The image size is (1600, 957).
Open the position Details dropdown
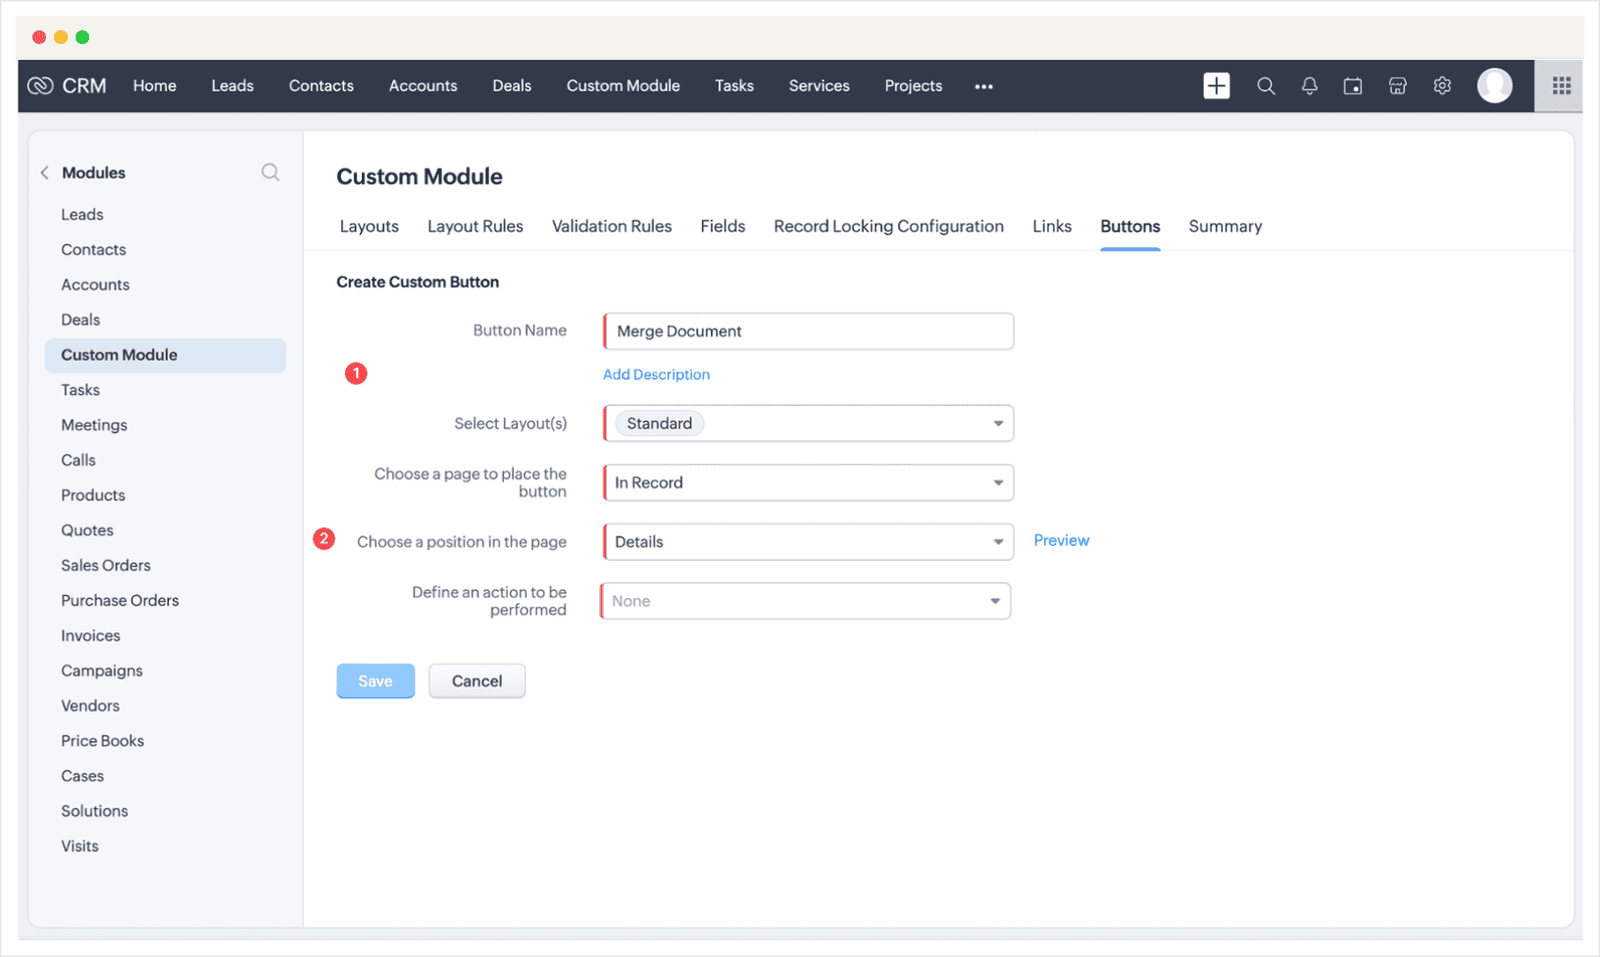point(808,542)
